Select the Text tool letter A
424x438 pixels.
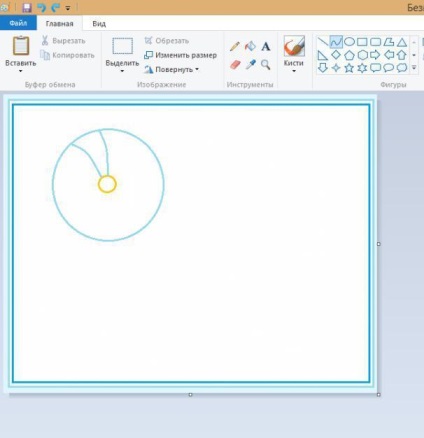(266, 46)
